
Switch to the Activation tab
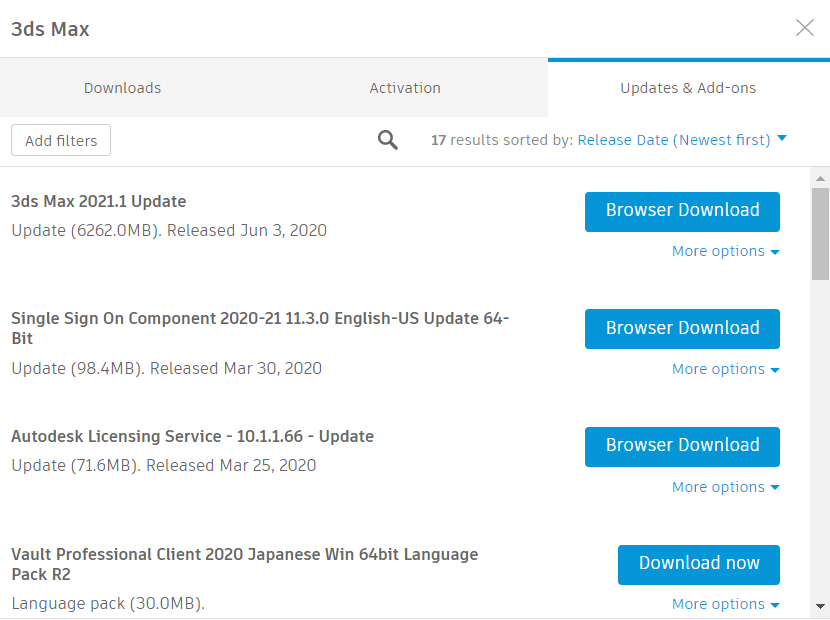tap(405, 88)
